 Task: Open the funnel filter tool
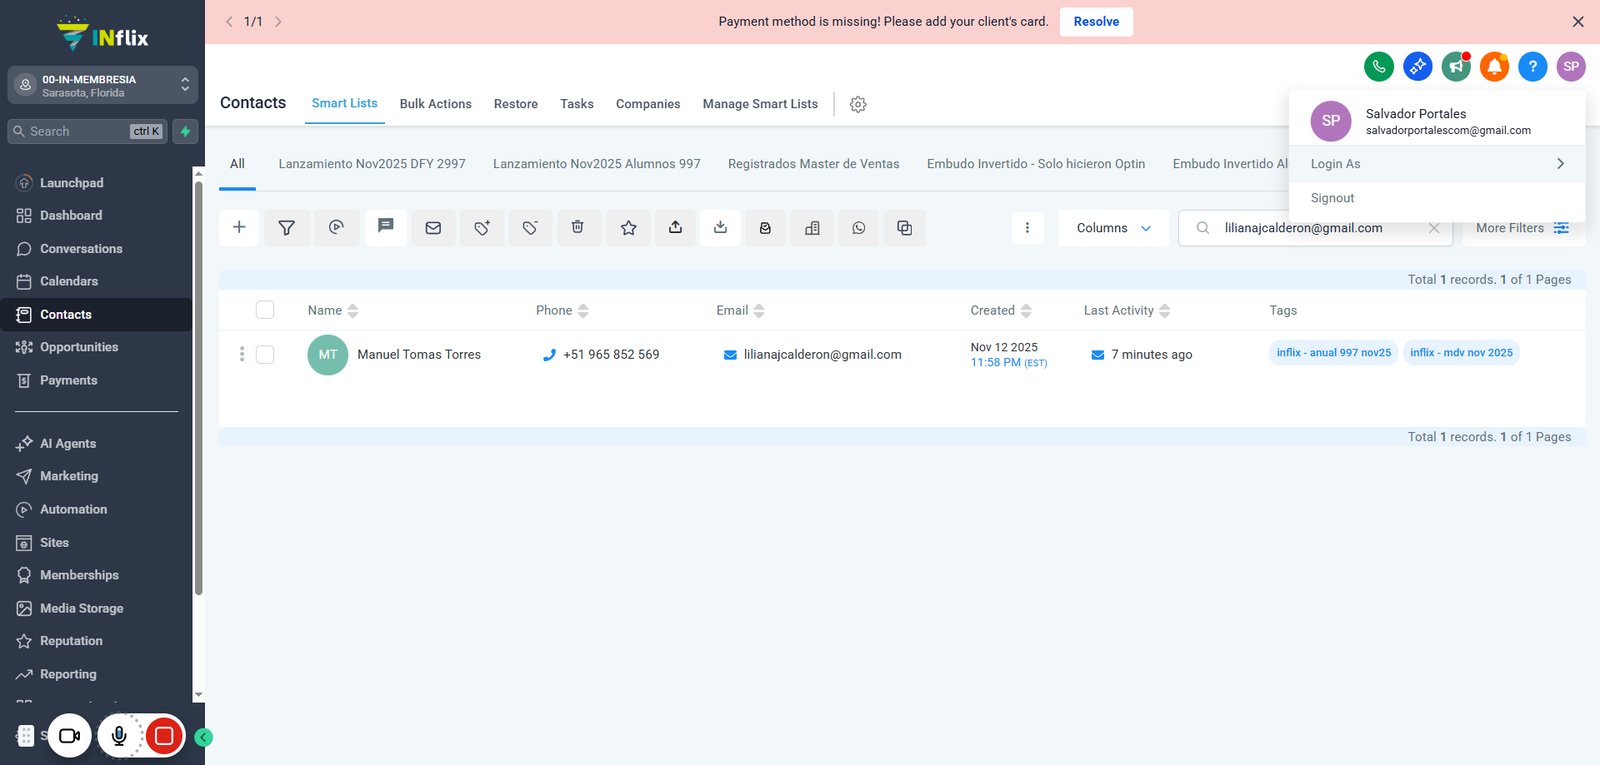tap(287, 228)
